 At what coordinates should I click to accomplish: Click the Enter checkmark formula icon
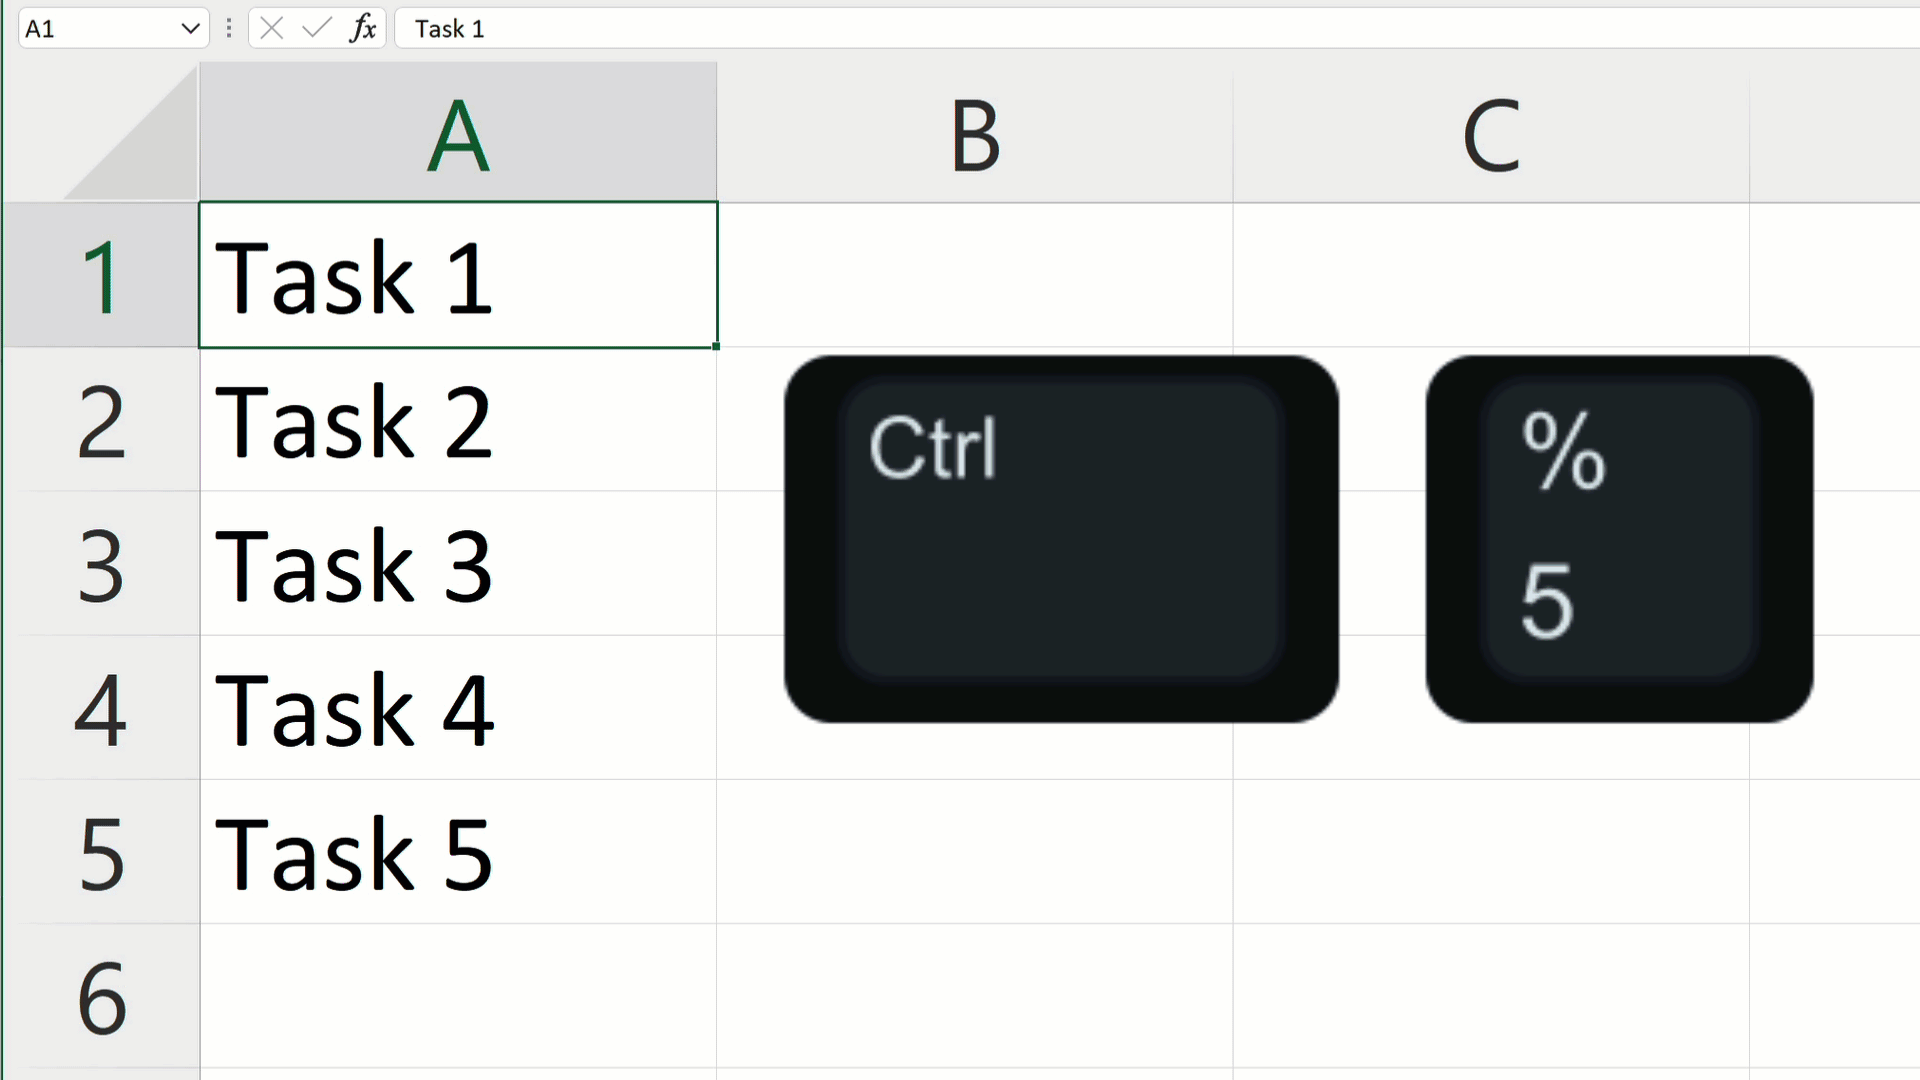316,29
